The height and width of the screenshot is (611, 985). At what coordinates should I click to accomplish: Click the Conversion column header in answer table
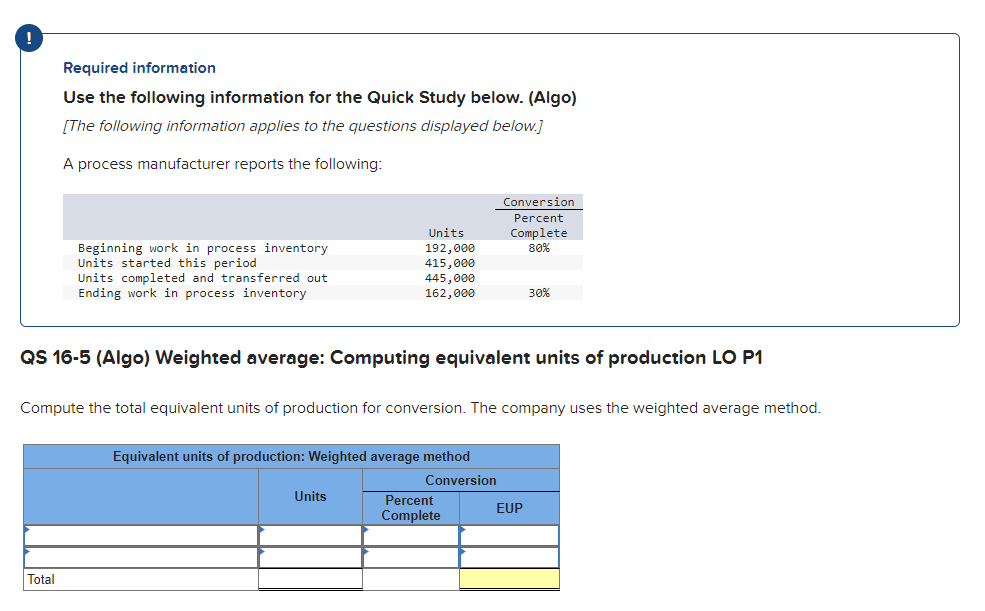461,480
